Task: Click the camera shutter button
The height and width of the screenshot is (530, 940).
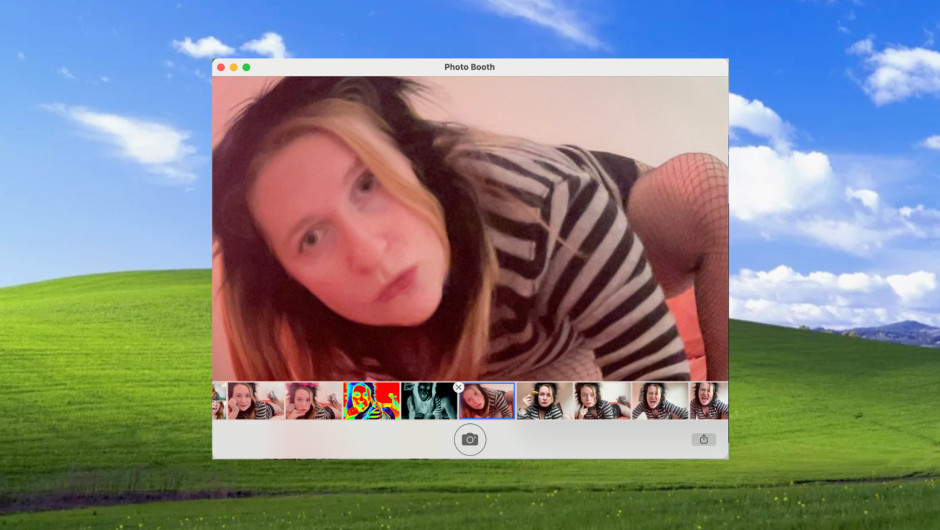Action: (470, 439)
